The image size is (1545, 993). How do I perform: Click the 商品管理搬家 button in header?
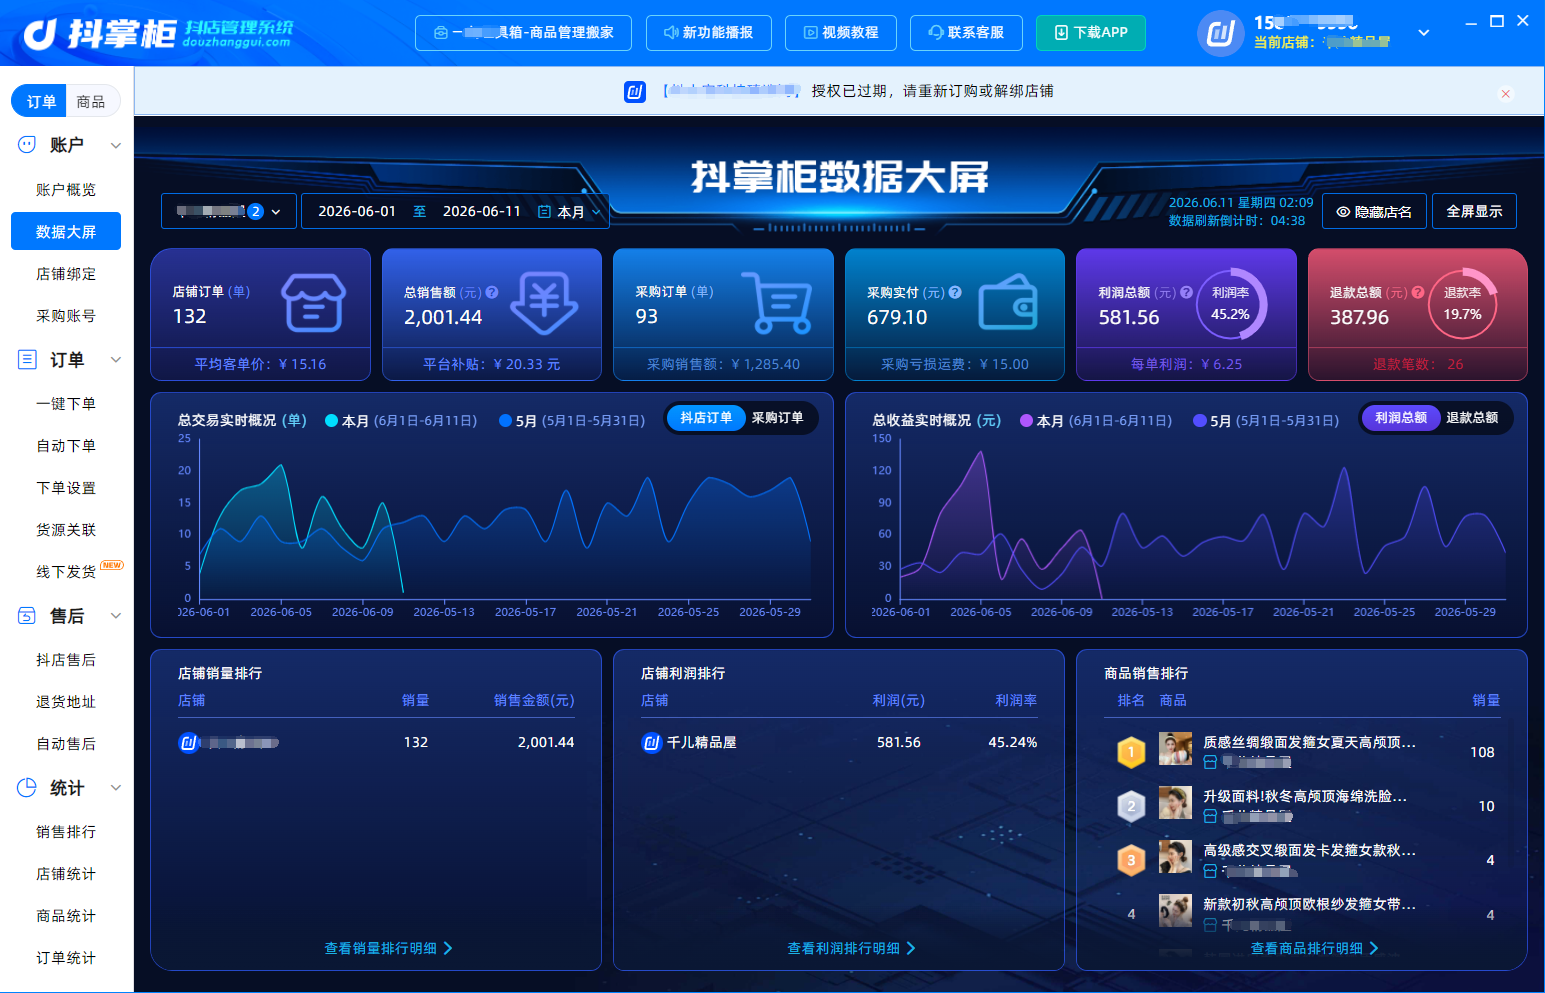pos(523,33)
